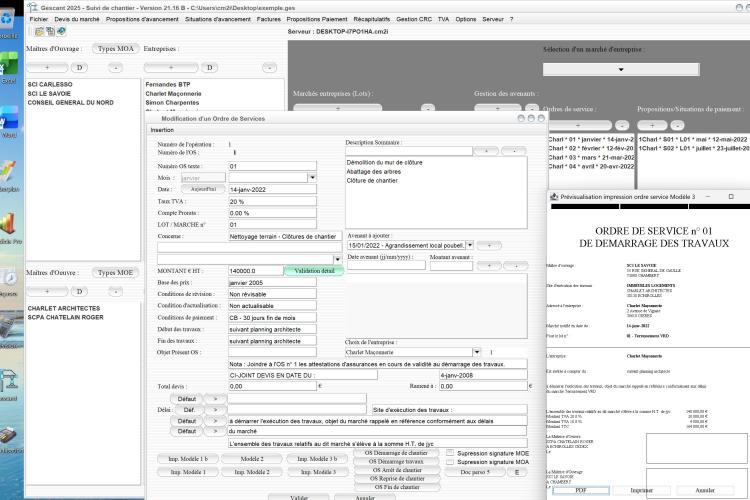
Task: Click the copy documents icon in the toolbar
Action: 50,32
